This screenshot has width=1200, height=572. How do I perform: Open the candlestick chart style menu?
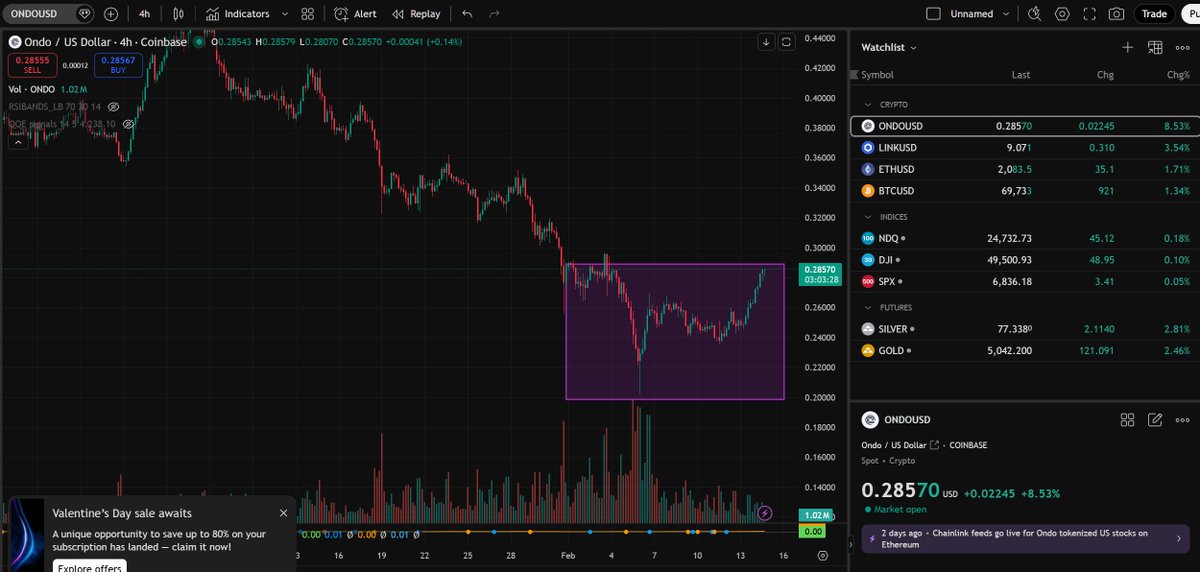[x=178, y=14]
